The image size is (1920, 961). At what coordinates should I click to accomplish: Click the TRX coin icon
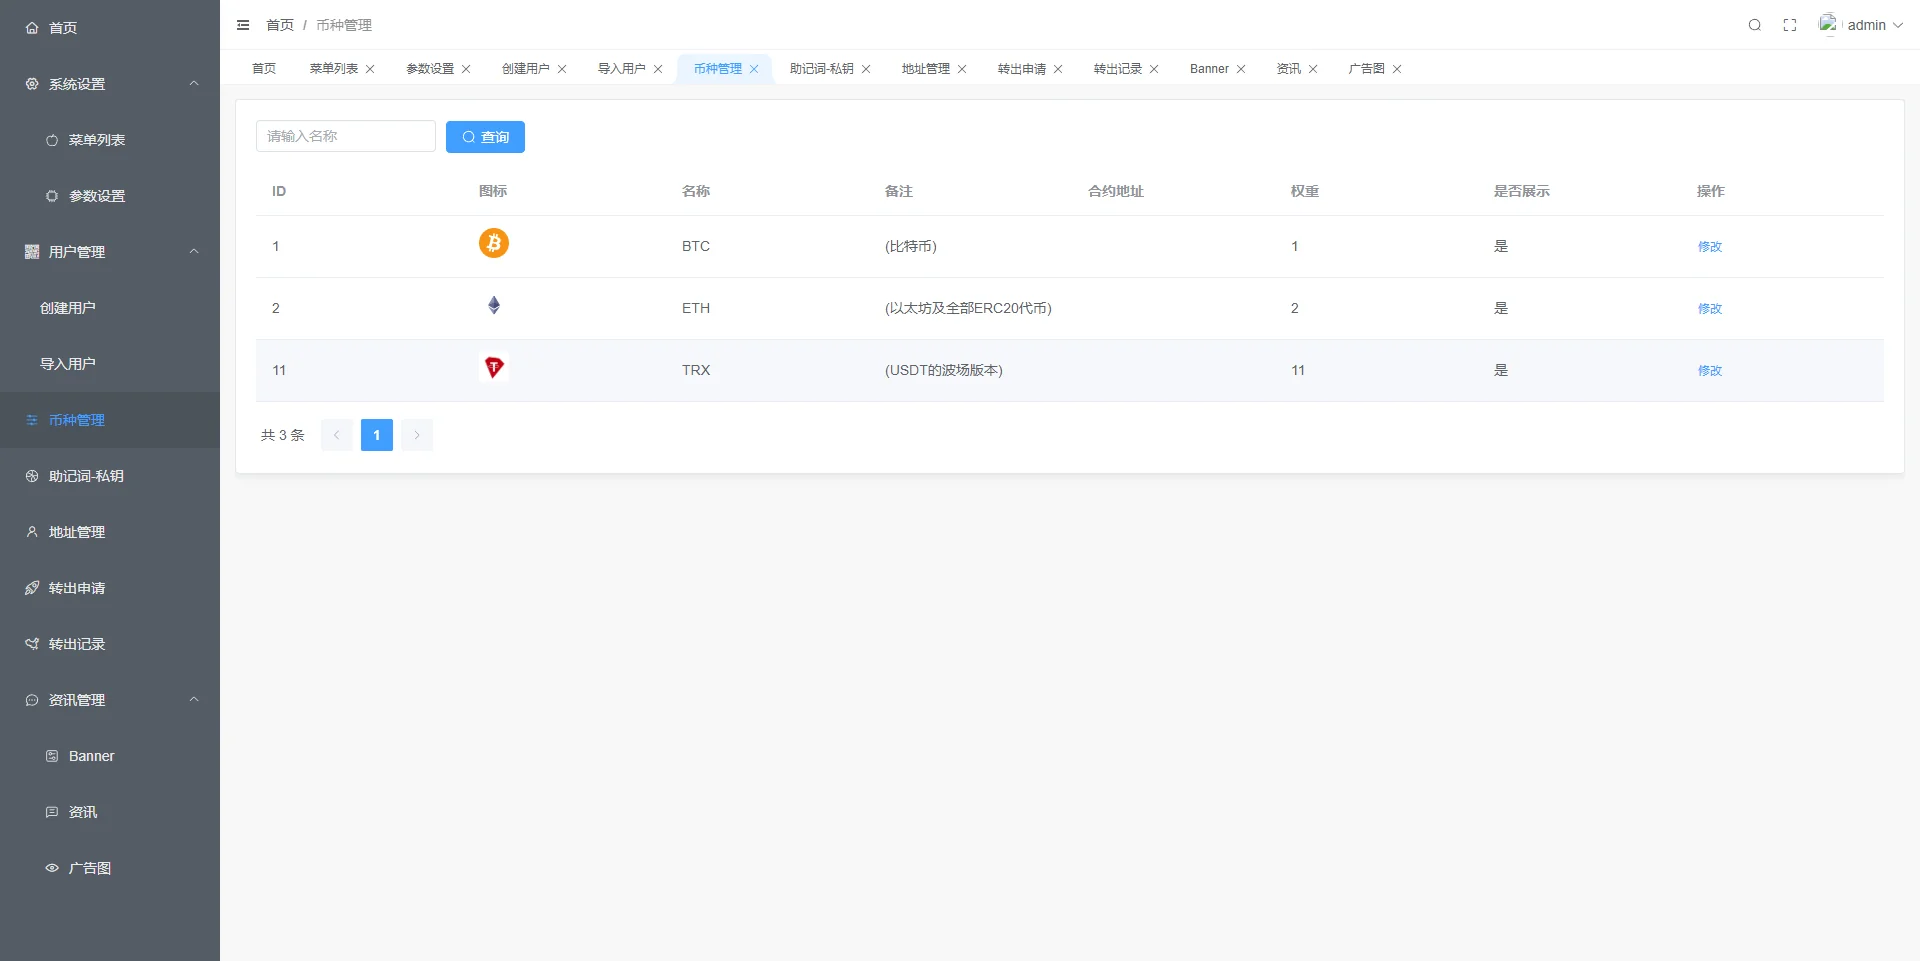pyautogui.click(x=493, y=368)
